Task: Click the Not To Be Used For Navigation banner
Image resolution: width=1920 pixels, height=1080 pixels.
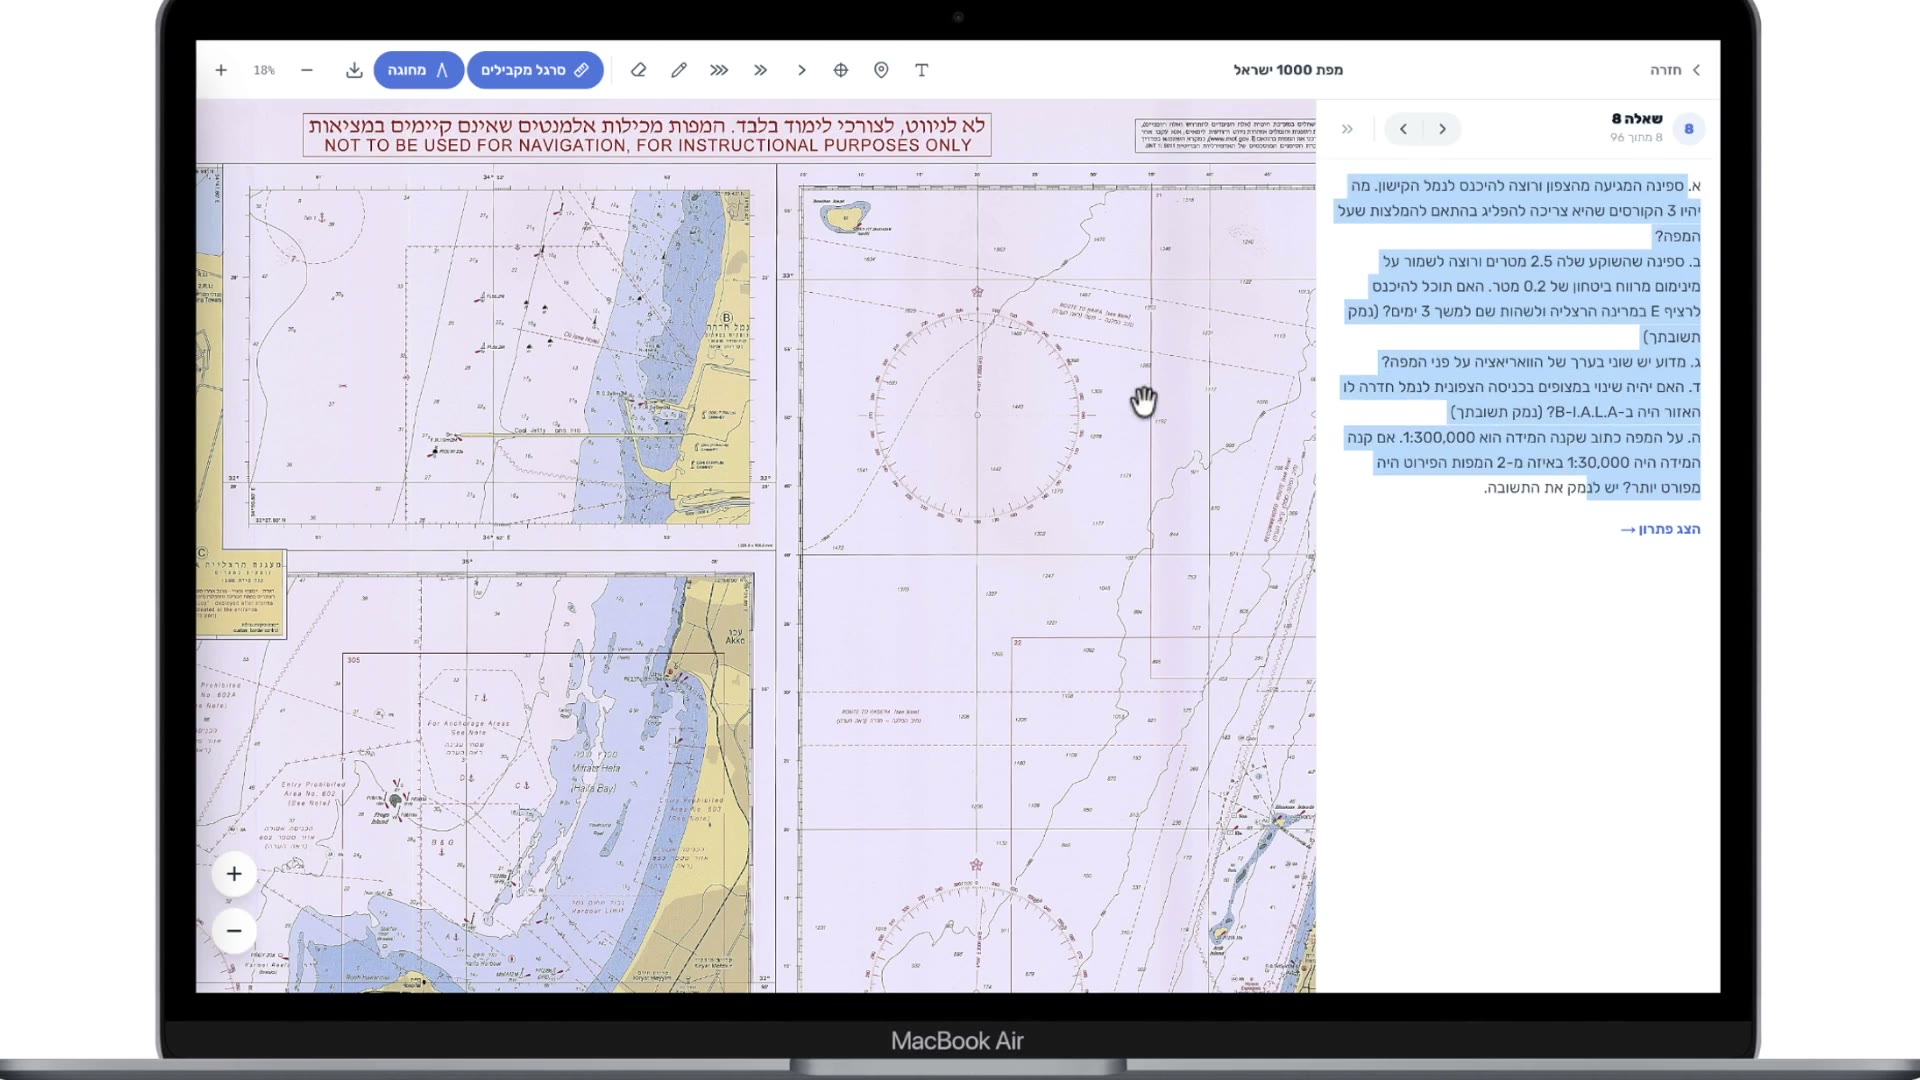Action: coord(647,135)
